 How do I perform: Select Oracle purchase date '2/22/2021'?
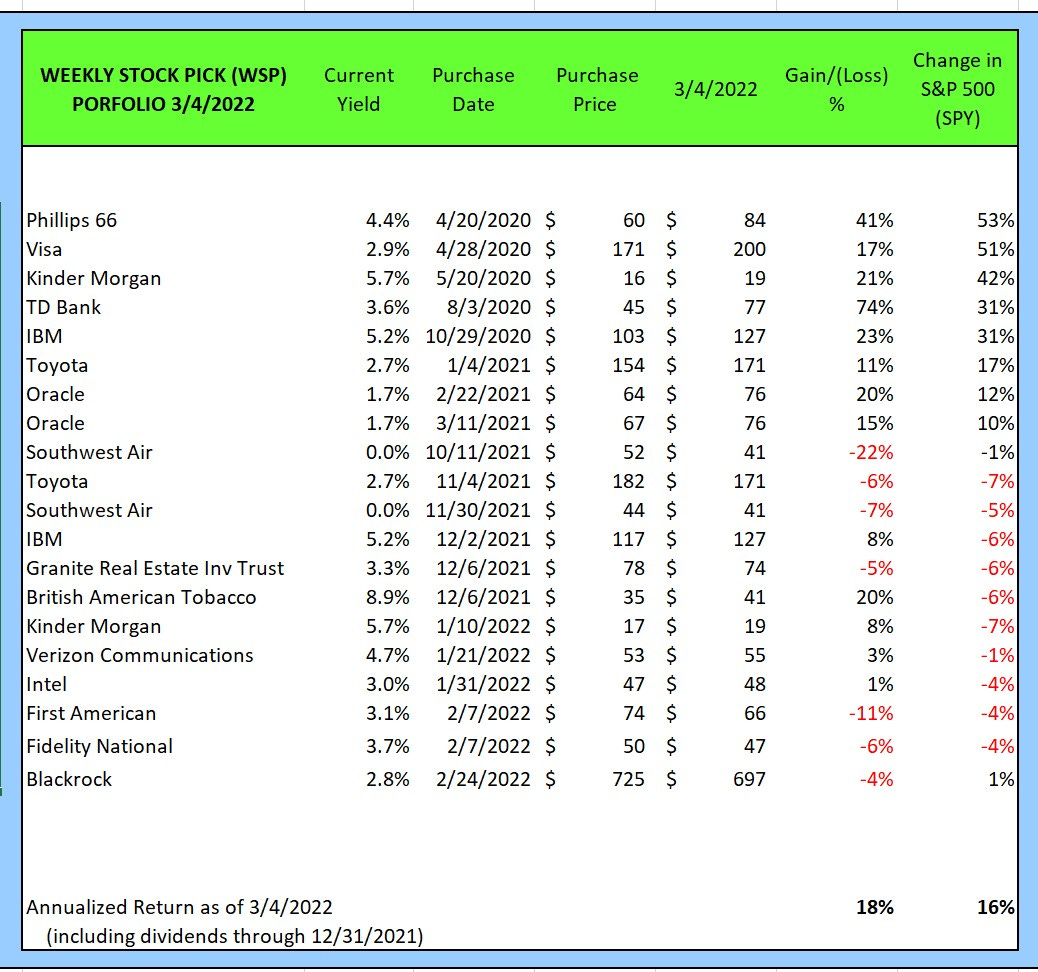[x=483, y=394]
